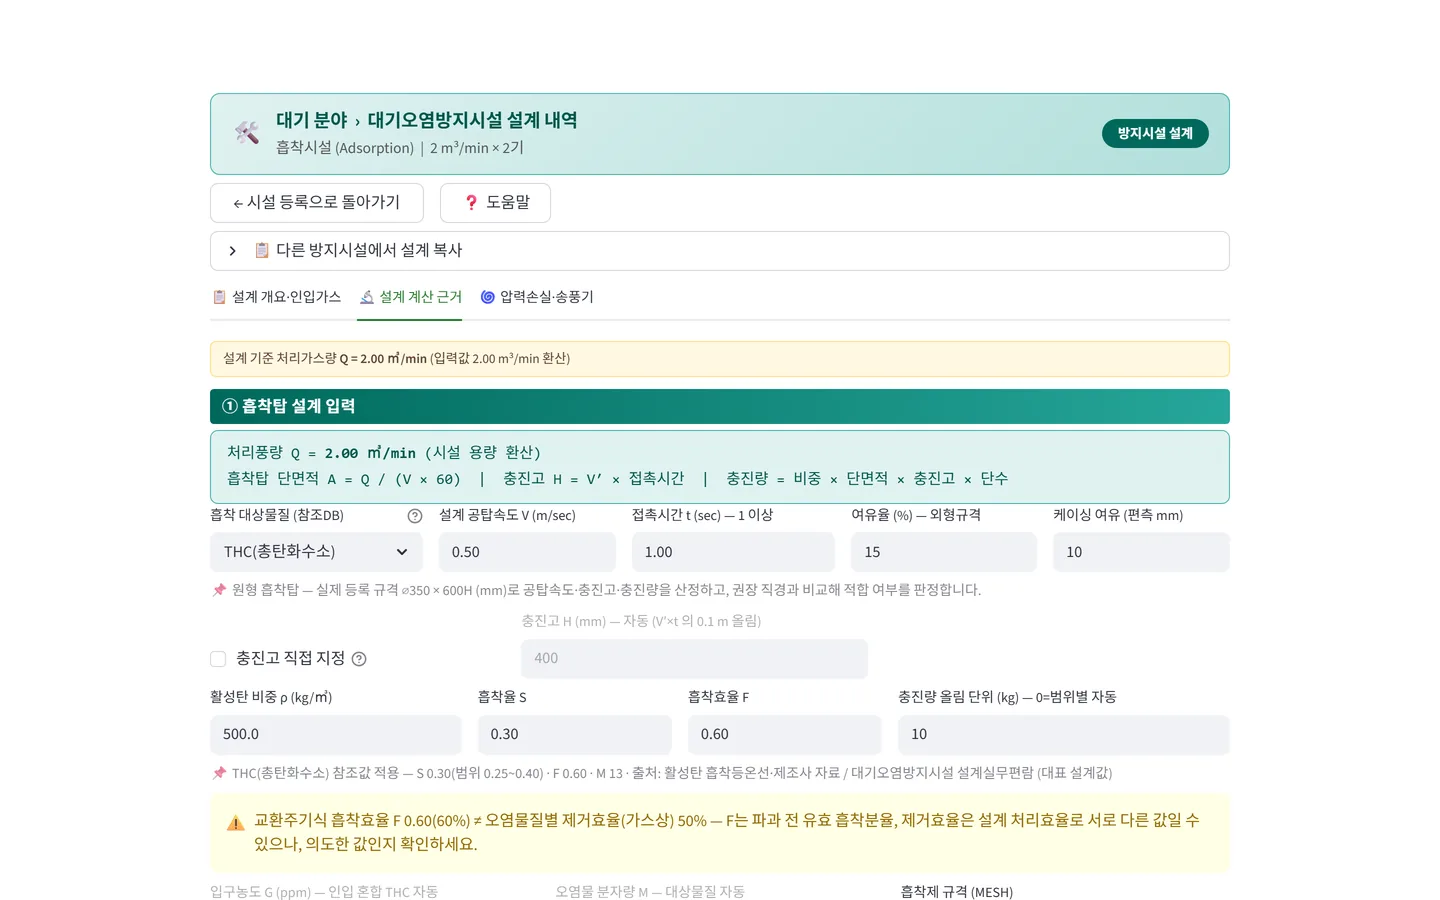Image resolution: width=1440 pixels, height=900 pixels.
Task: Open the 압력손실·송풍기 tab
Action: click(537, 297)
